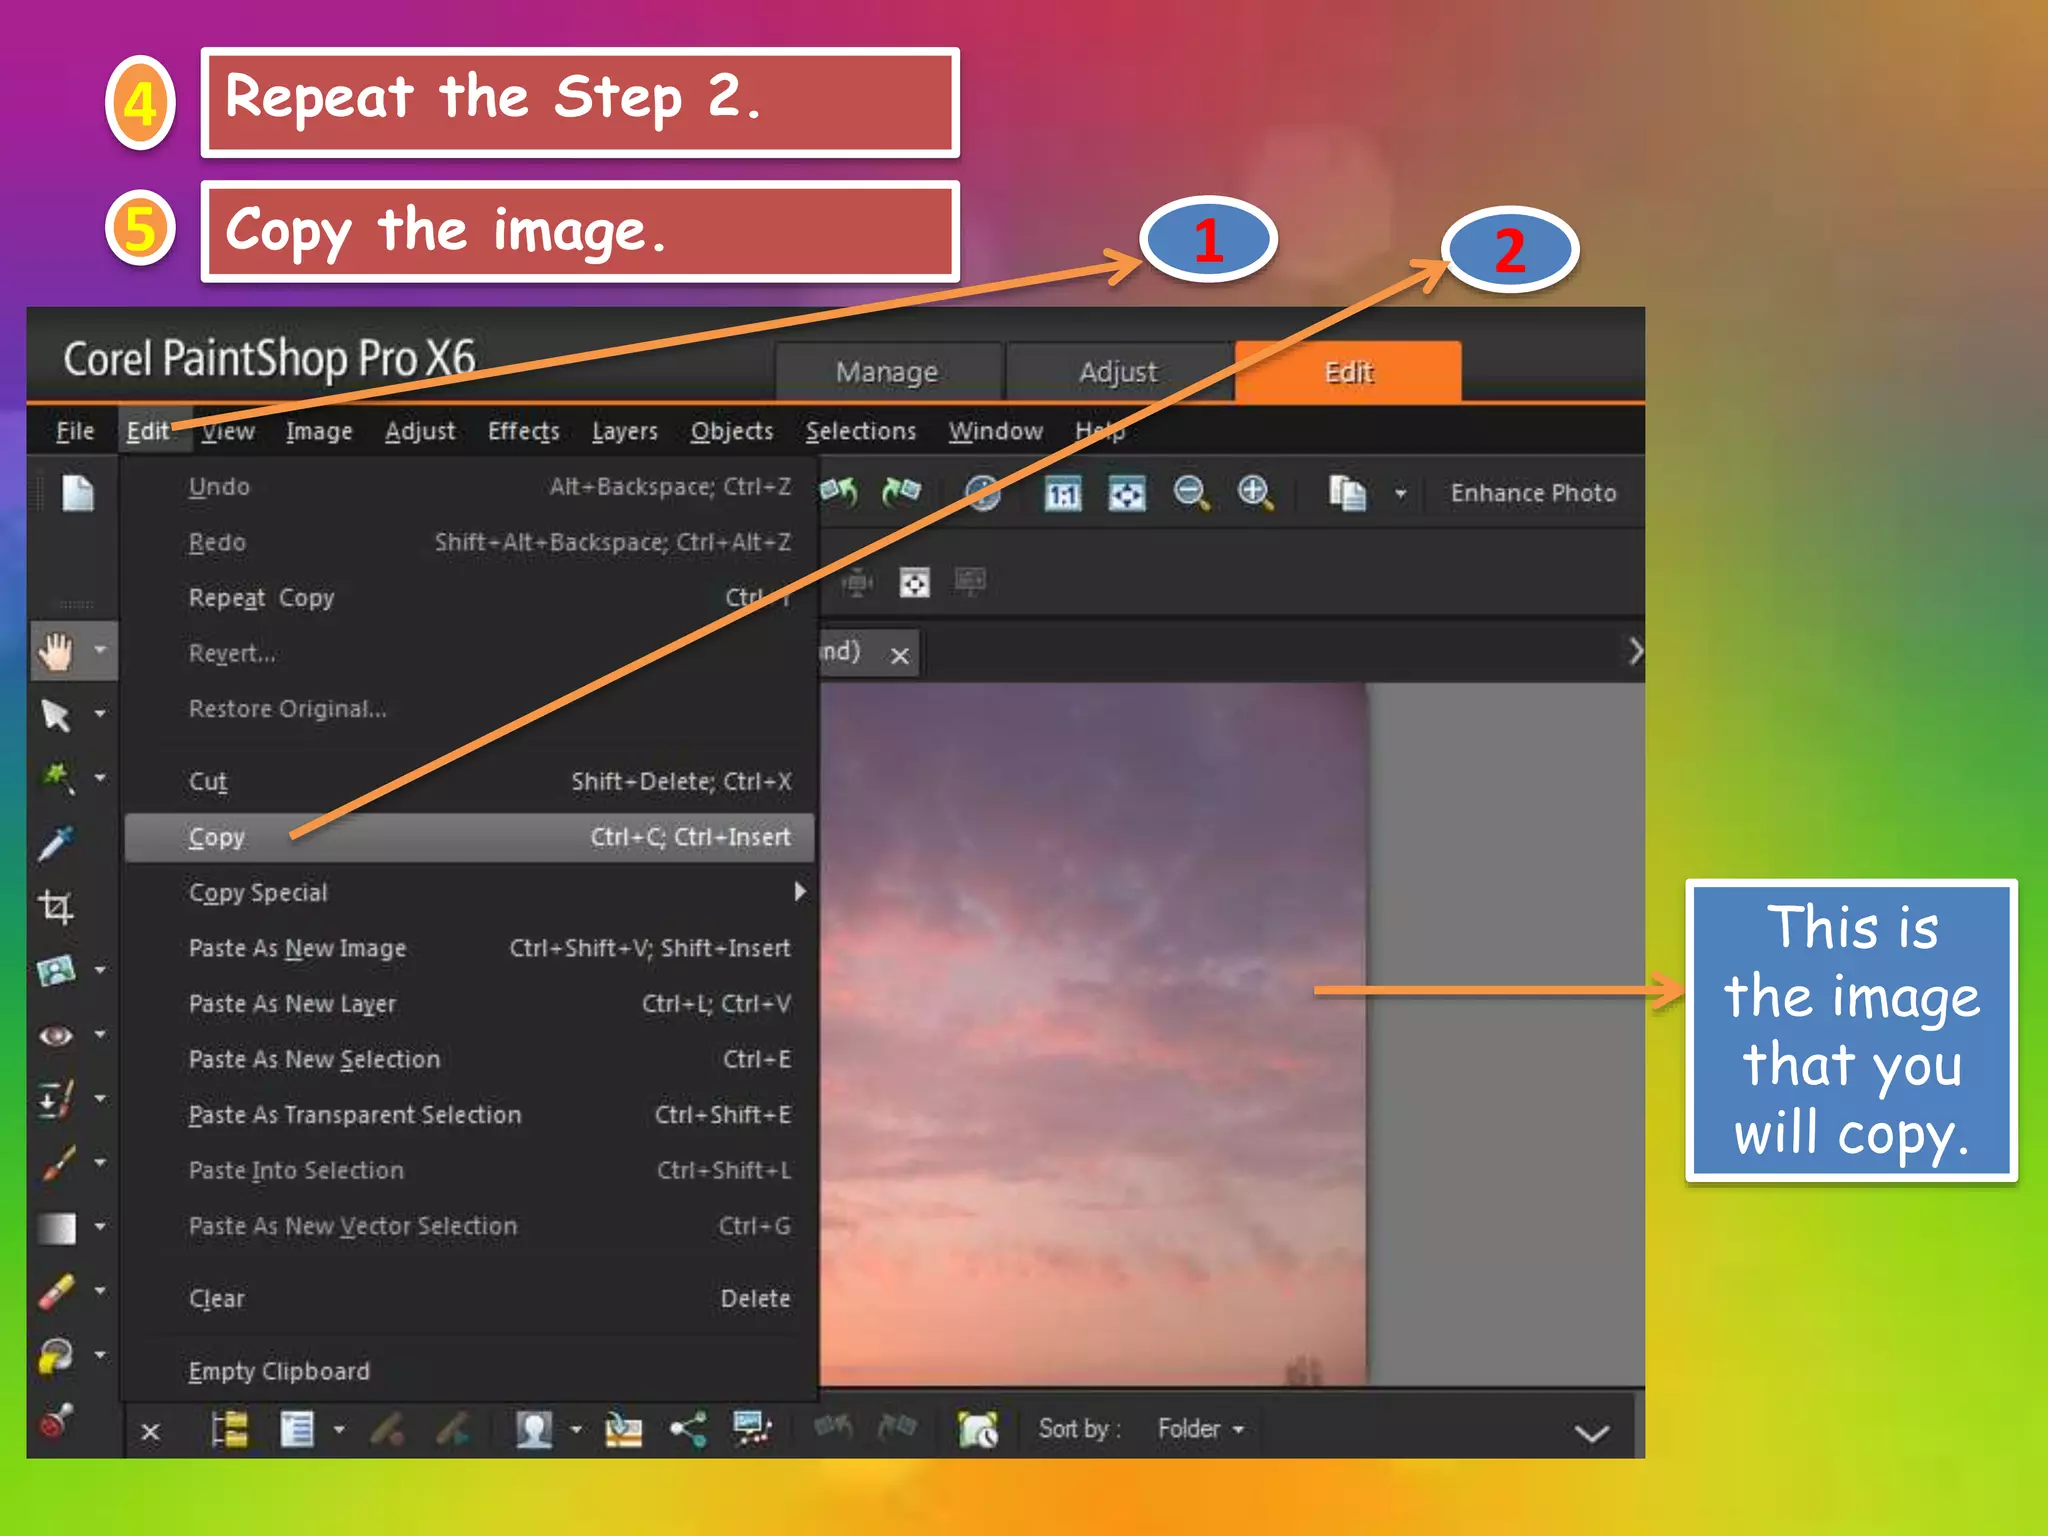Expand the Pan tool flyout arrow

pos(100,650)
